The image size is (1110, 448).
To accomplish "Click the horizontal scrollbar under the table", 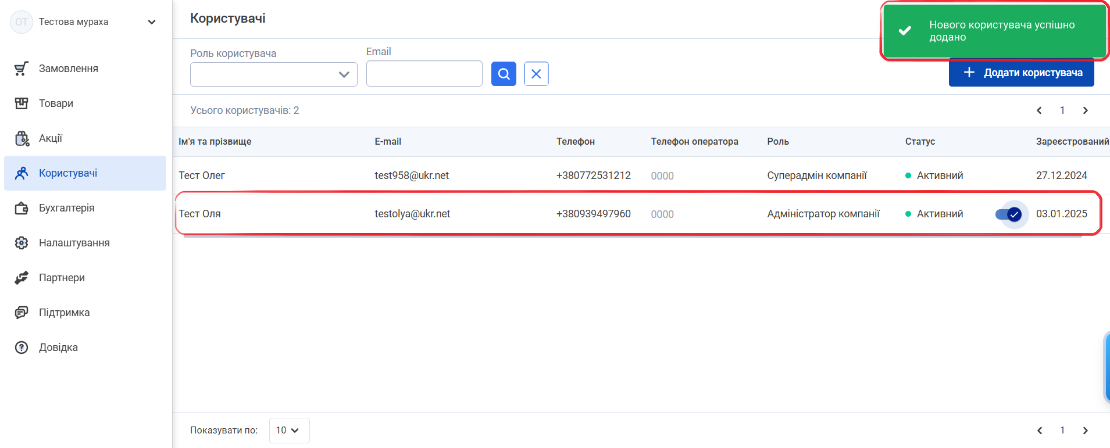I will [632, 237].
